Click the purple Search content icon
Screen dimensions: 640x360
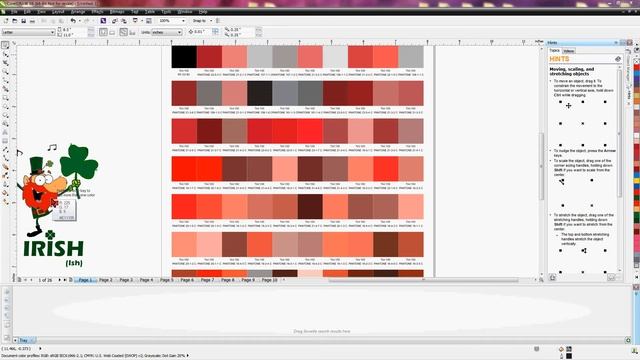pos(103,21)
